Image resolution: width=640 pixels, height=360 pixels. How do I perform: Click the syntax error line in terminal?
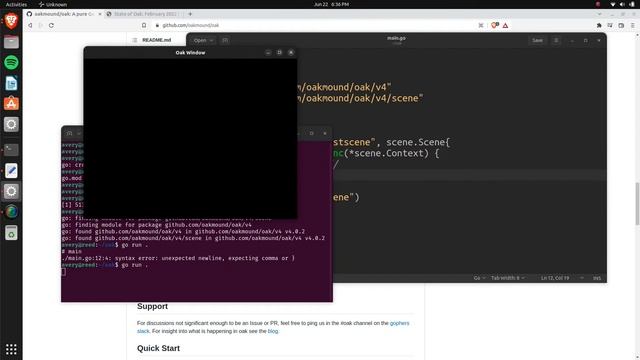178,258
